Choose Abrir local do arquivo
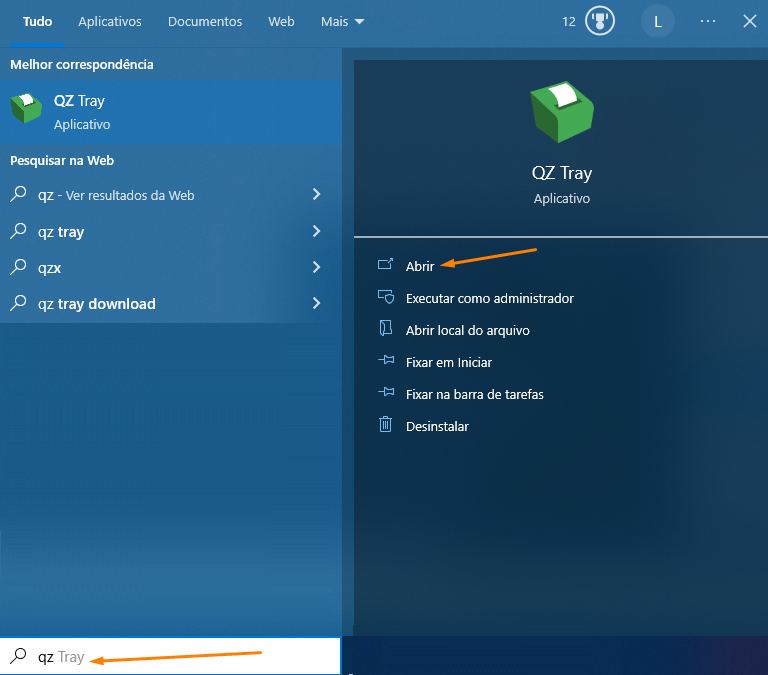 tap(467, 331)
